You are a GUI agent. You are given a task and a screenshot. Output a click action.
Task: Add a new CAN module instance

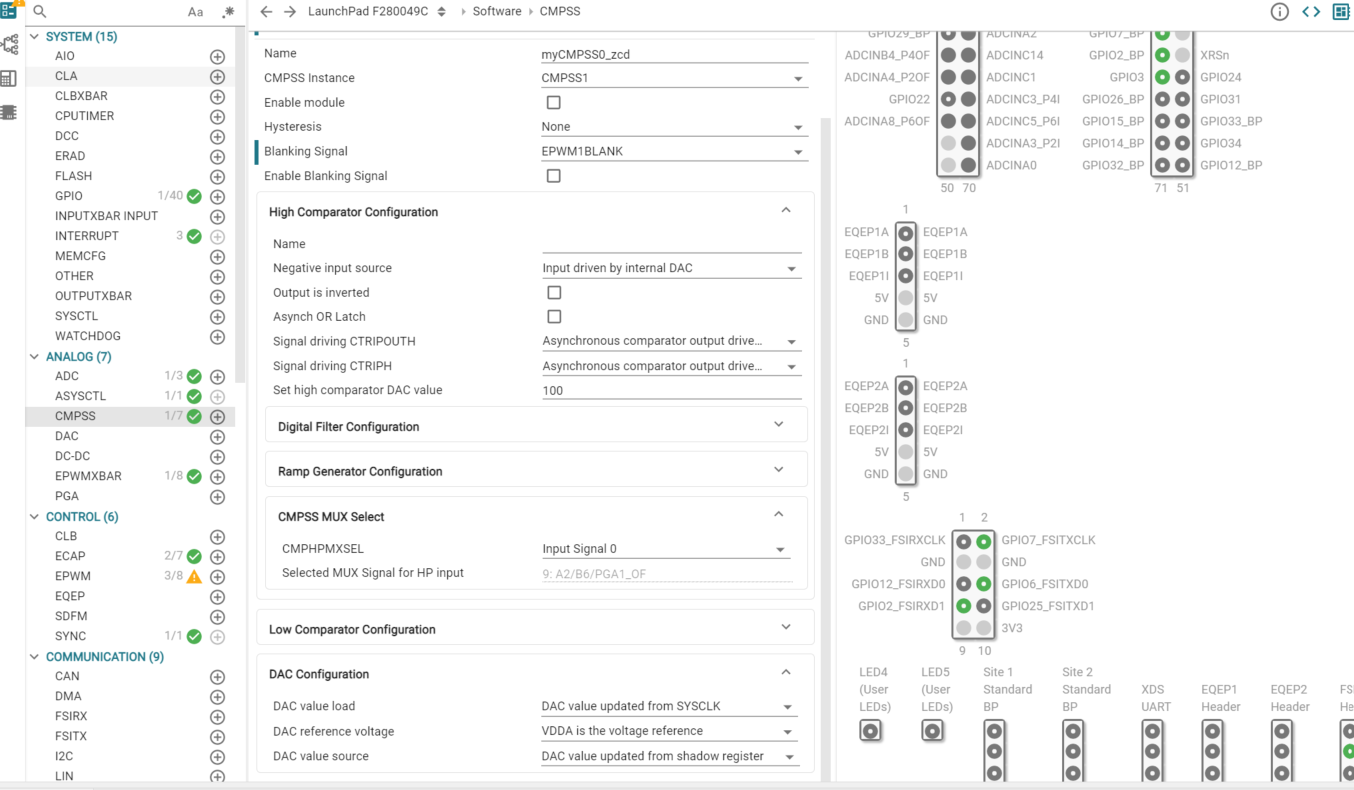217,677
